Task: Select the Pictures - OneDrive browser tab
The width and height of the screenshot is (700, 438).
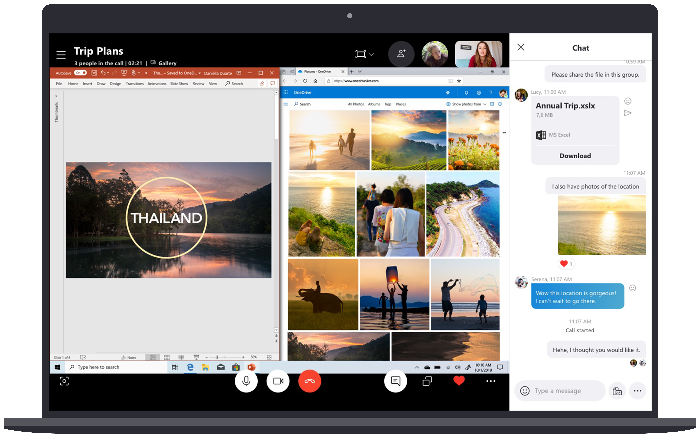Action: [x=321, y=71]
